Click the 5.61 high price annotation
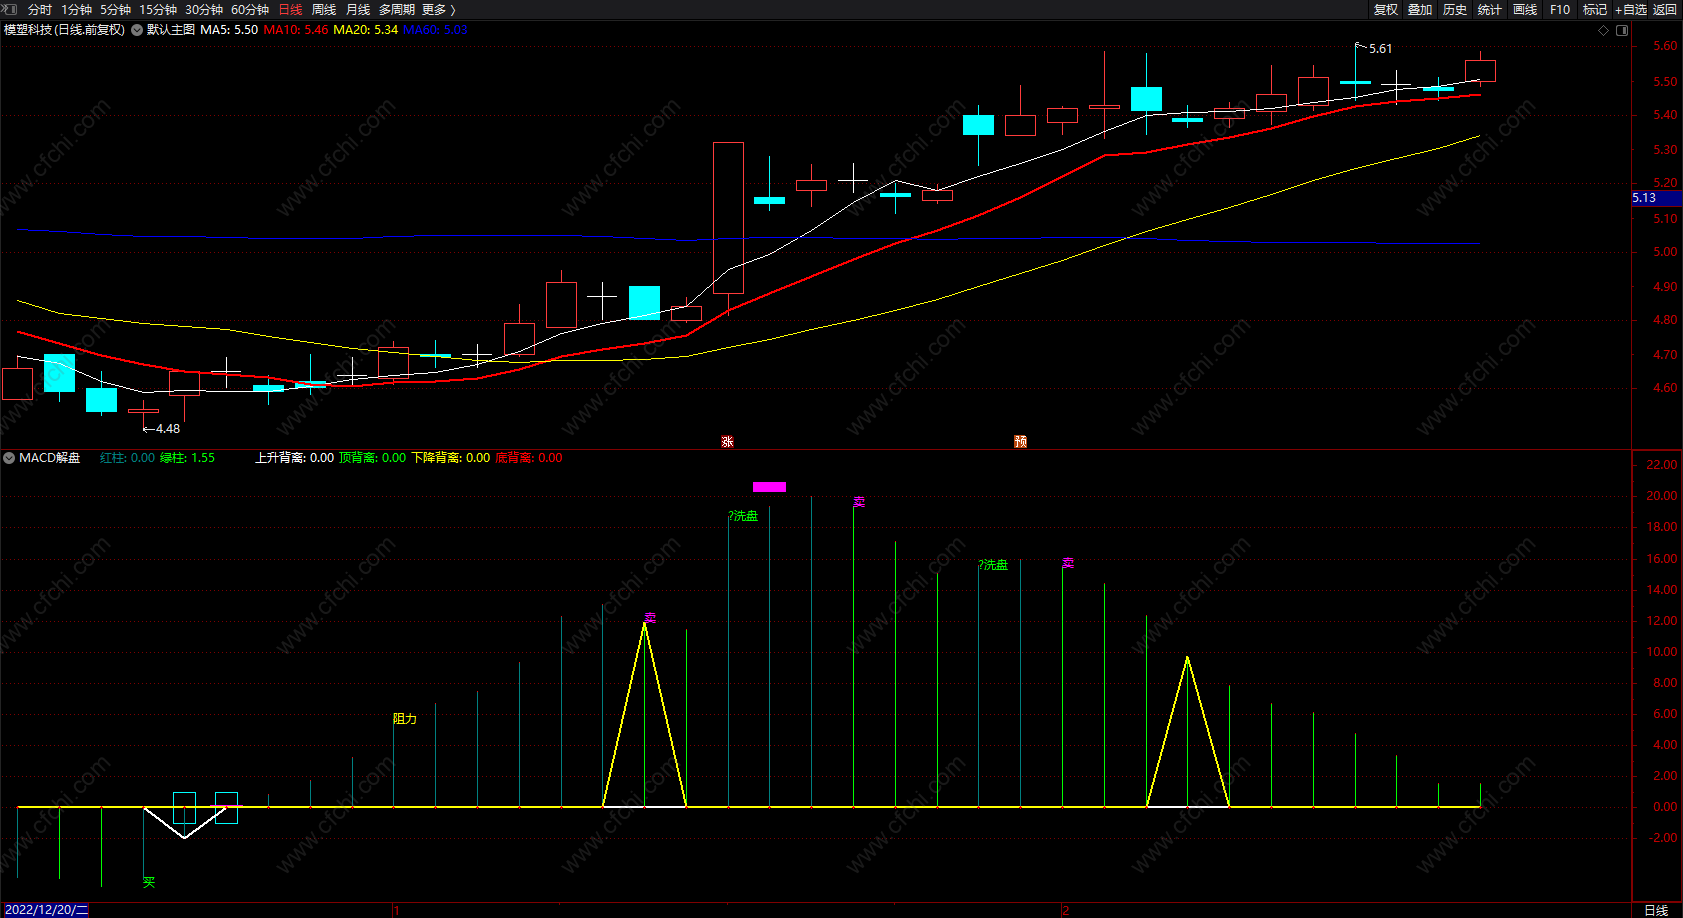The image size is (1683, 918). click(1380, 49)
